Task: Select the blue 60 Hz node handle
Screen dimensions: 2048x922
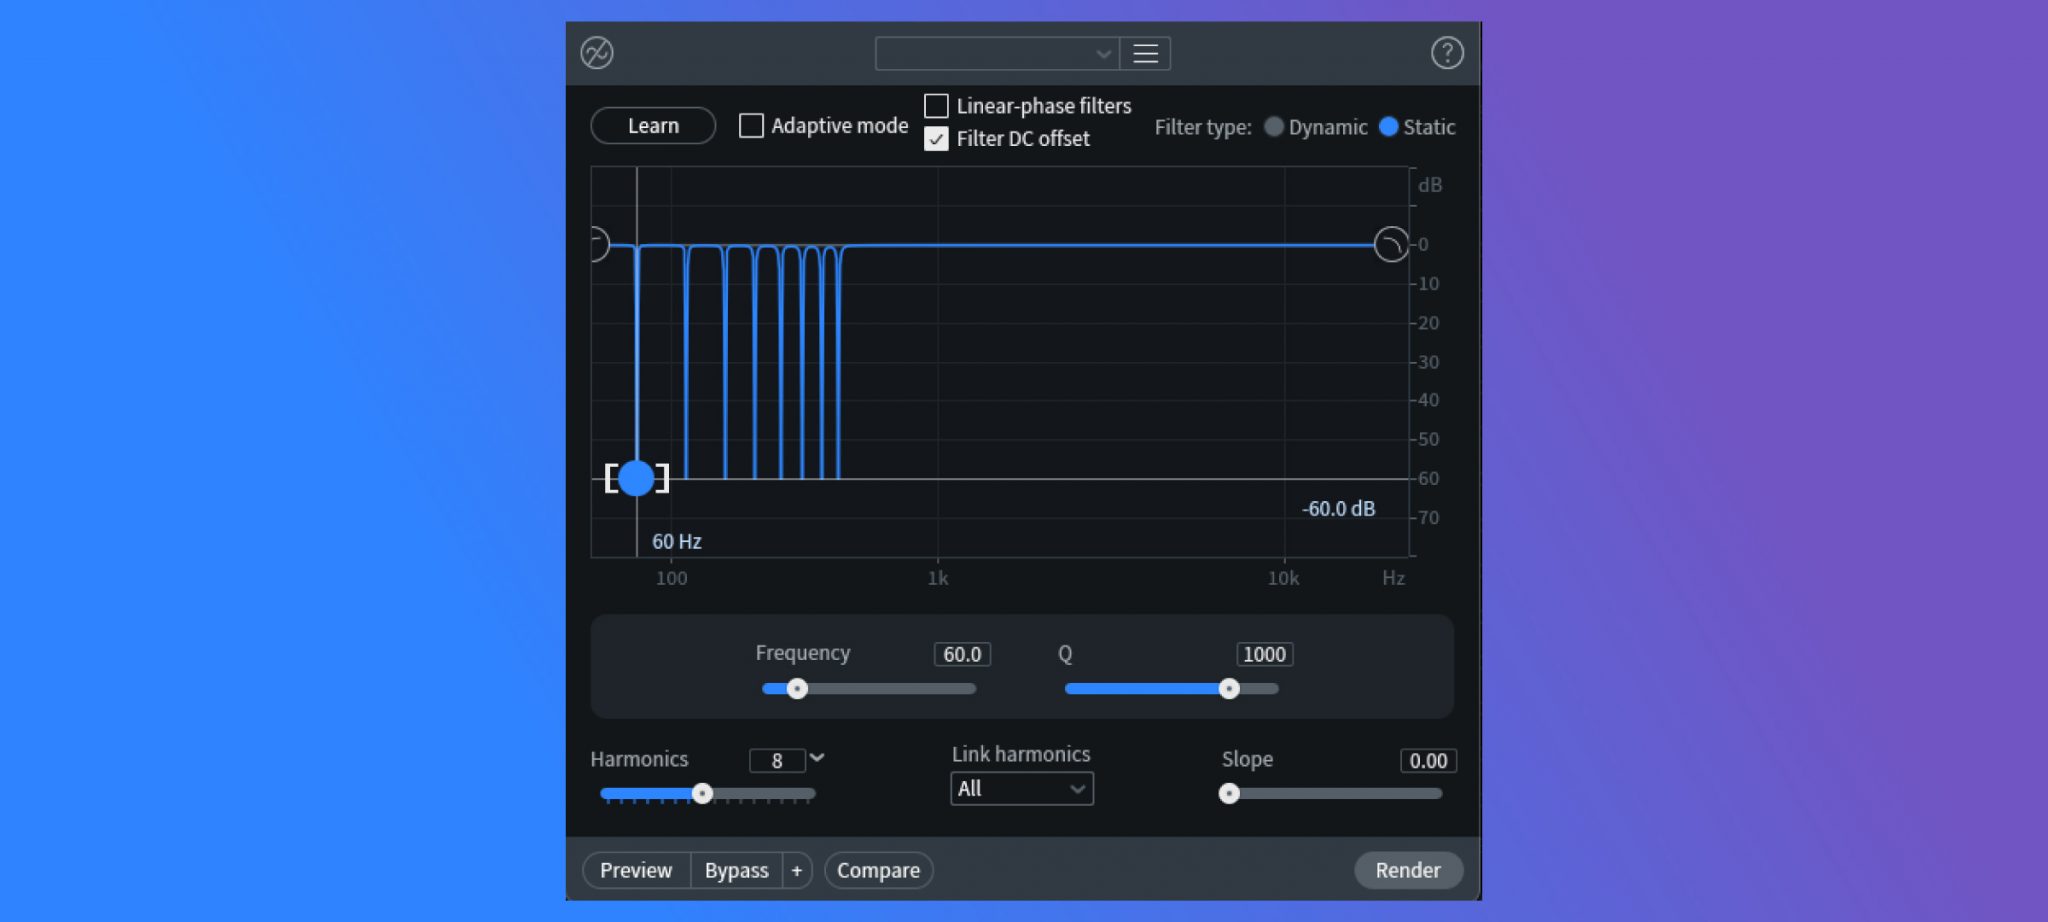Action: [637, 478]
